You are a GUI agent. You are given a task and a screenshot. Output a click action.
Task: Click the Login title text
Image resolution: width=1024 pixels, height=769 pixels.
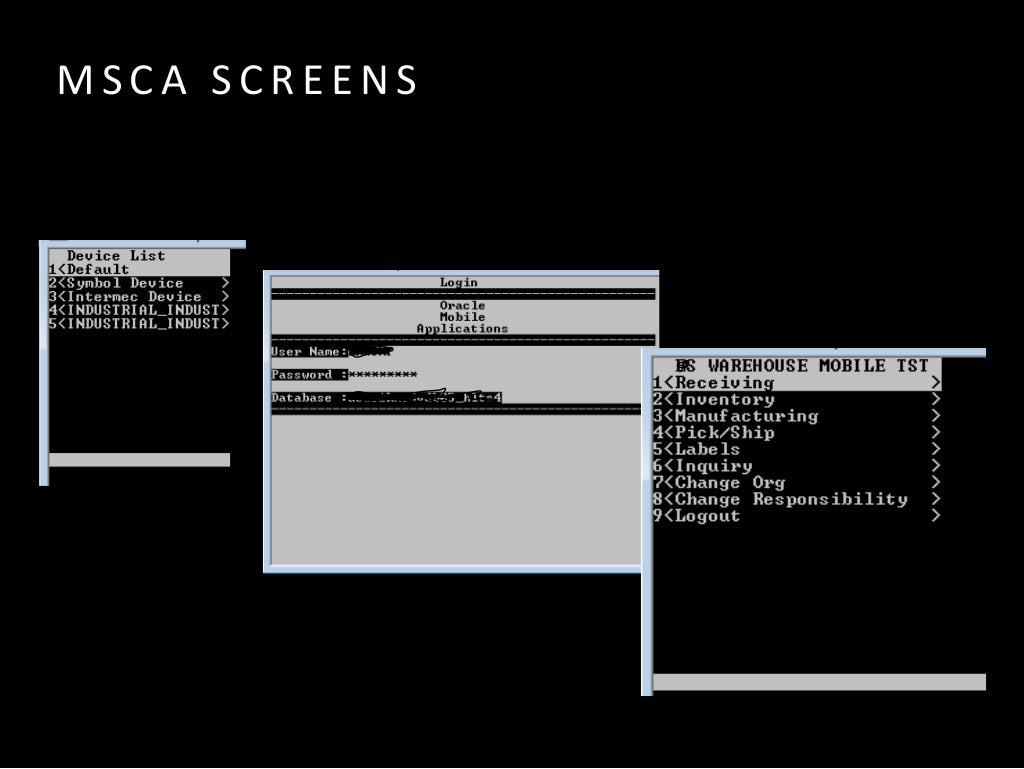coord(458,283)
